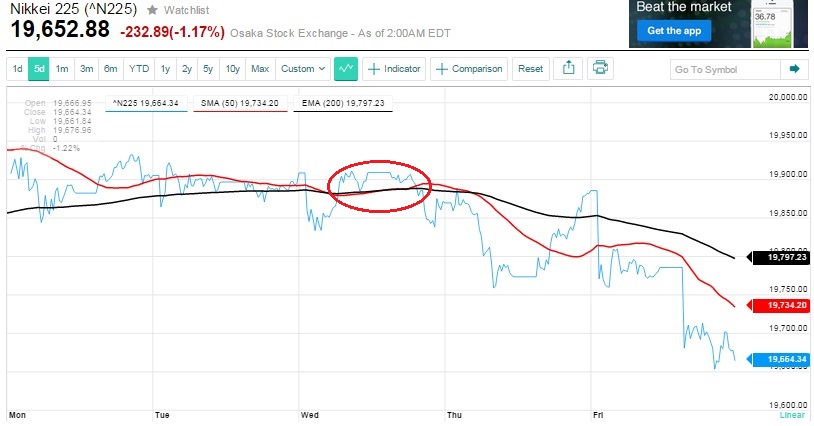This screenshot has width=814, height=426.
Task: Print the chart using printer icon
Action: click(600, 69)
